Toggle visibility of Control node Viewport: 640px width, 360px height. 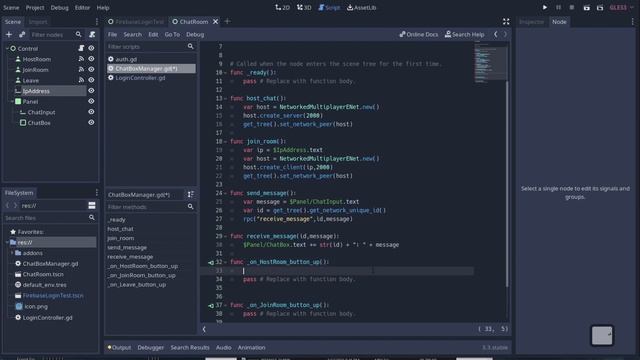(x=91, y=48)
